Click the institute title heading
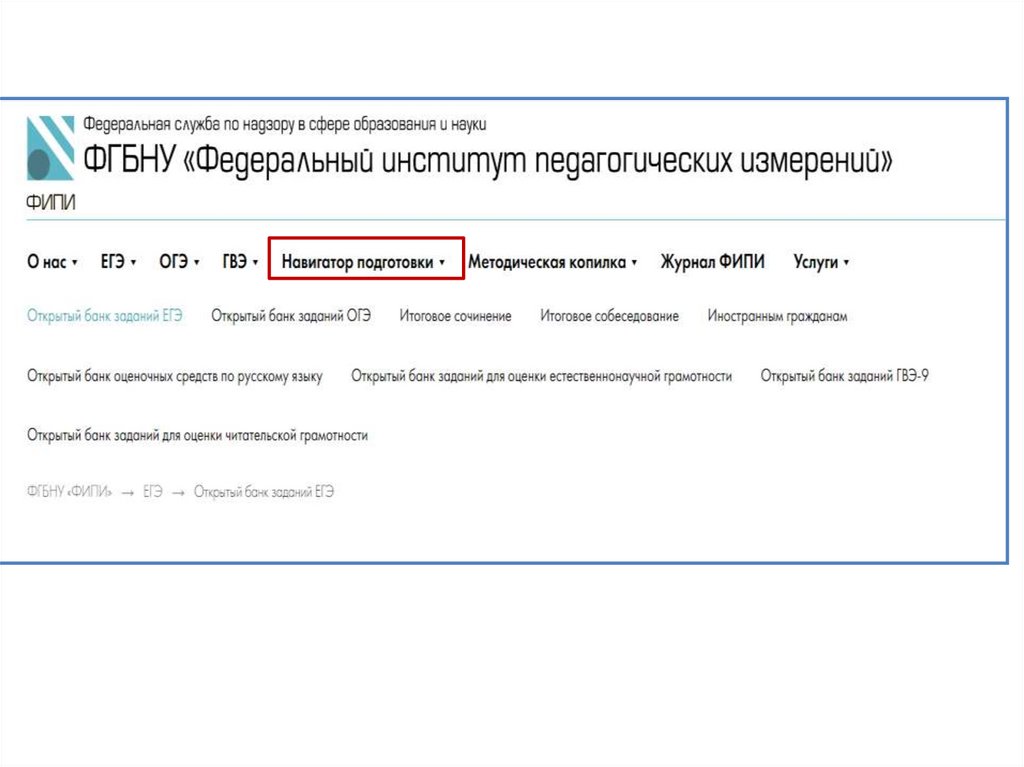1024x767 pixels. [488, 161]
